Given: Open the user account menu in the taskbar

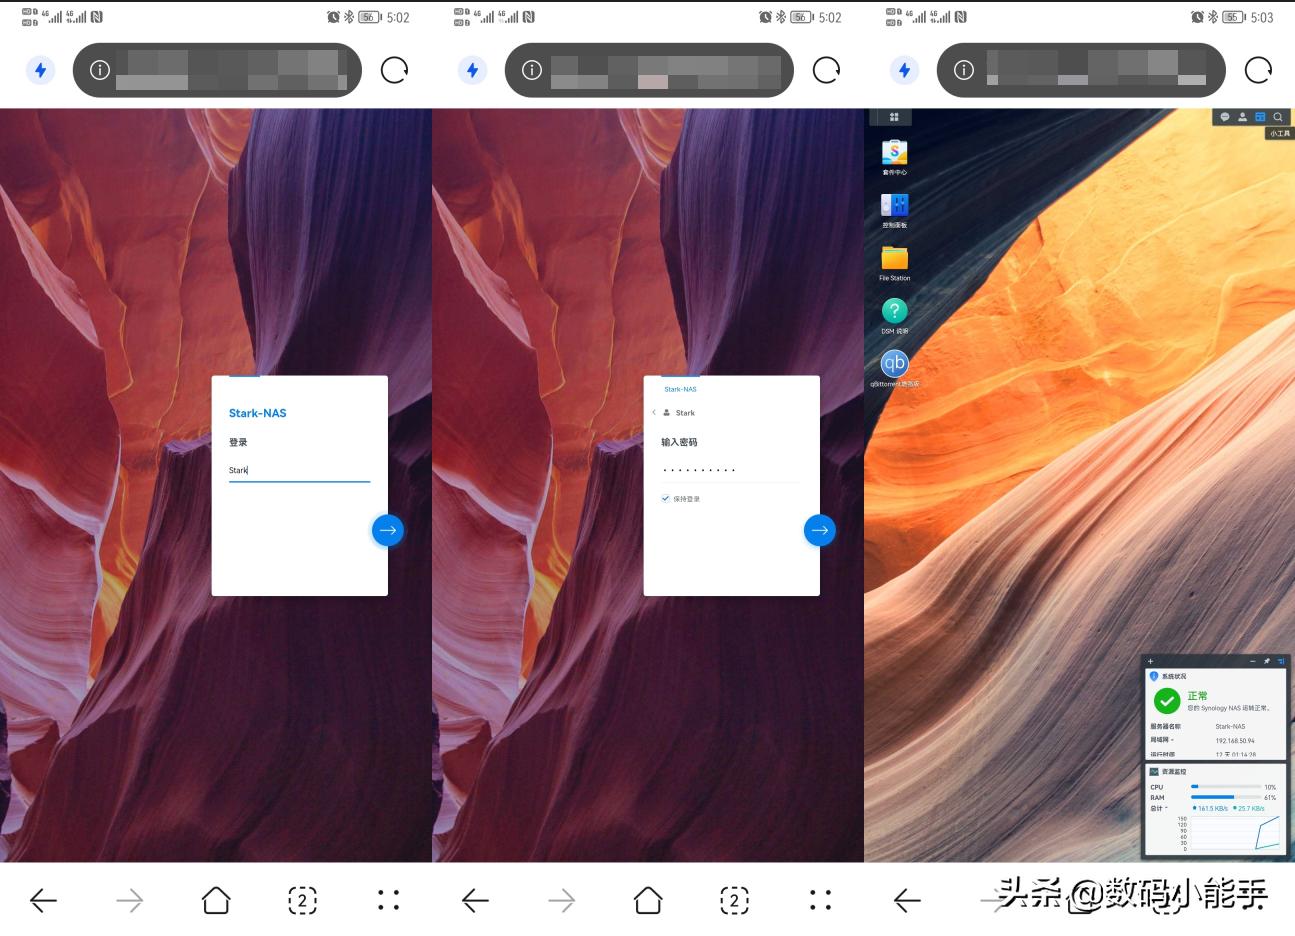Looking at the screenshot, I should 1242,117.
